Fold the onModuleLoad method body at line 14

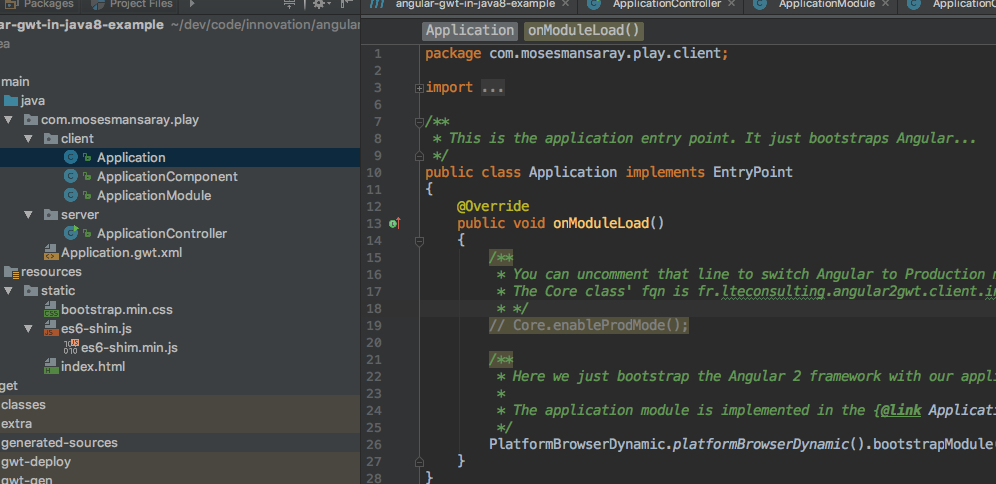click(419, 240)
